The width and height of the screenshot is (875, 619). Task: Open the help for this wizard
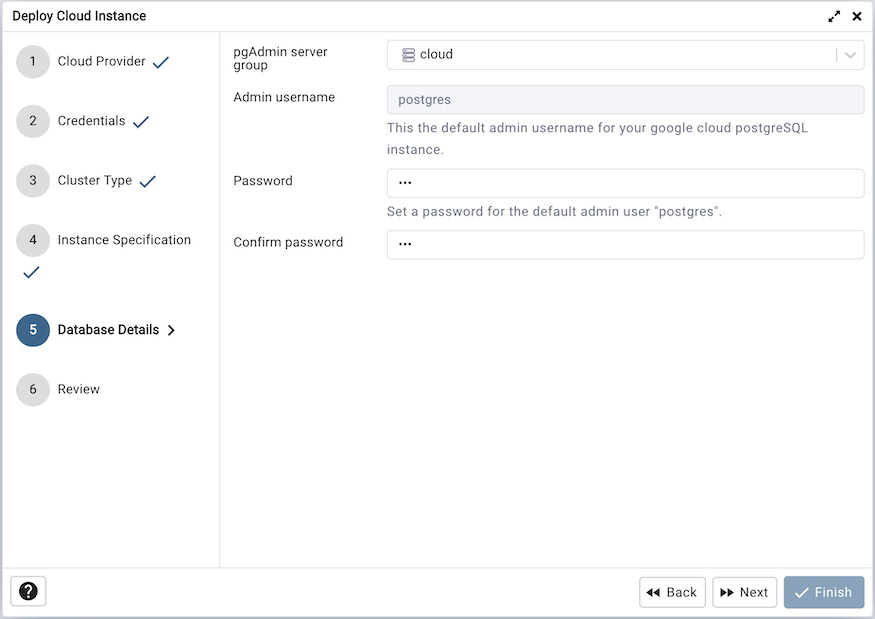click(27, 591)
